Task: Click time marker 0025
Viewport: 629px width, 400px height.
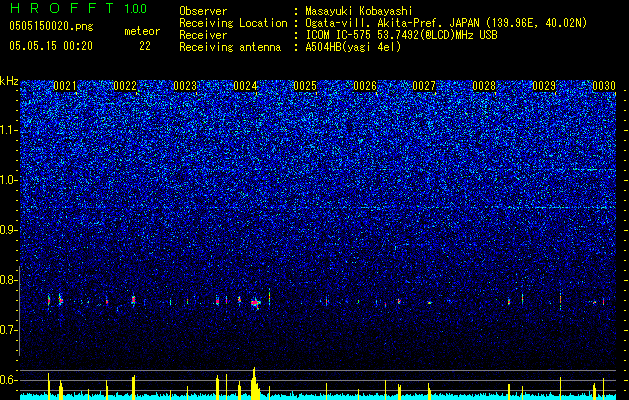Action: click(x=305, y=86)
